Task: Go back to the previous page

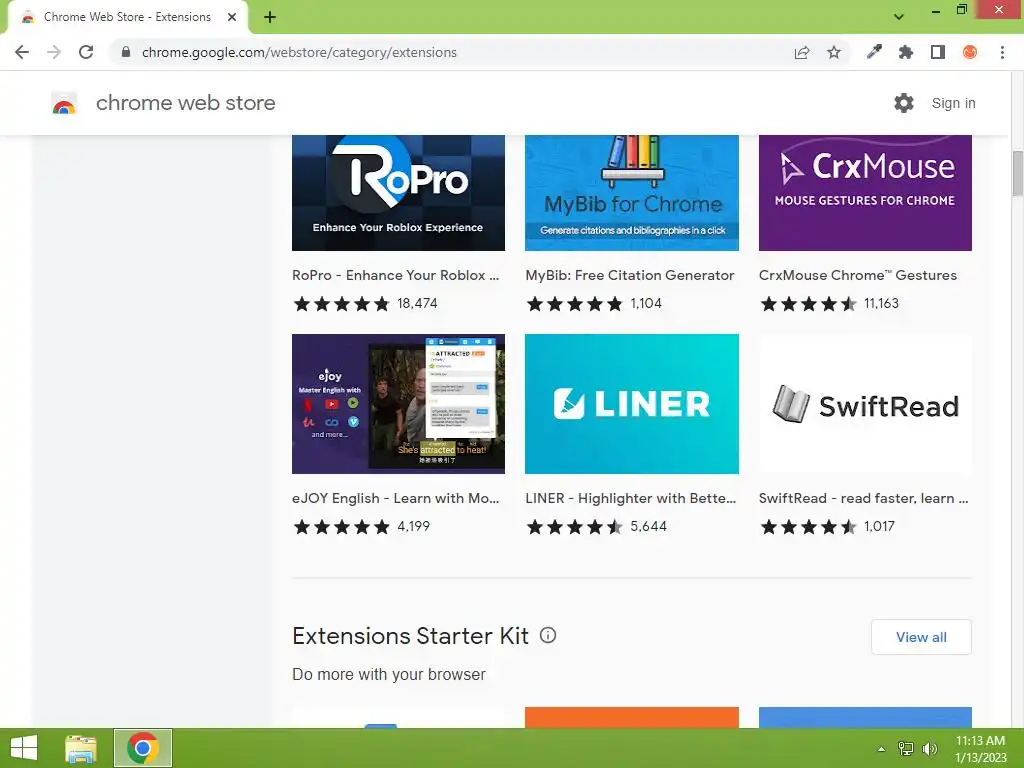Action: (x=22, y=52)
